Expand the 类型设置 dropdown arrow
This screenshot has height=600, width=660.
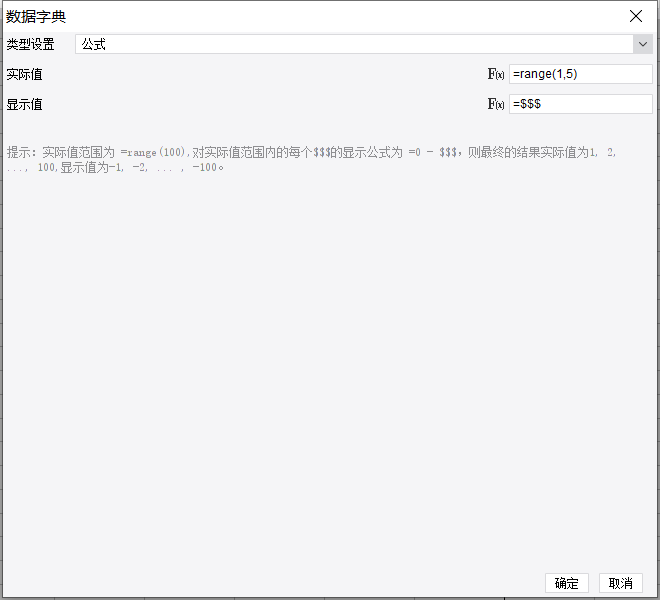pyautogui.click(x=643, y=44)
